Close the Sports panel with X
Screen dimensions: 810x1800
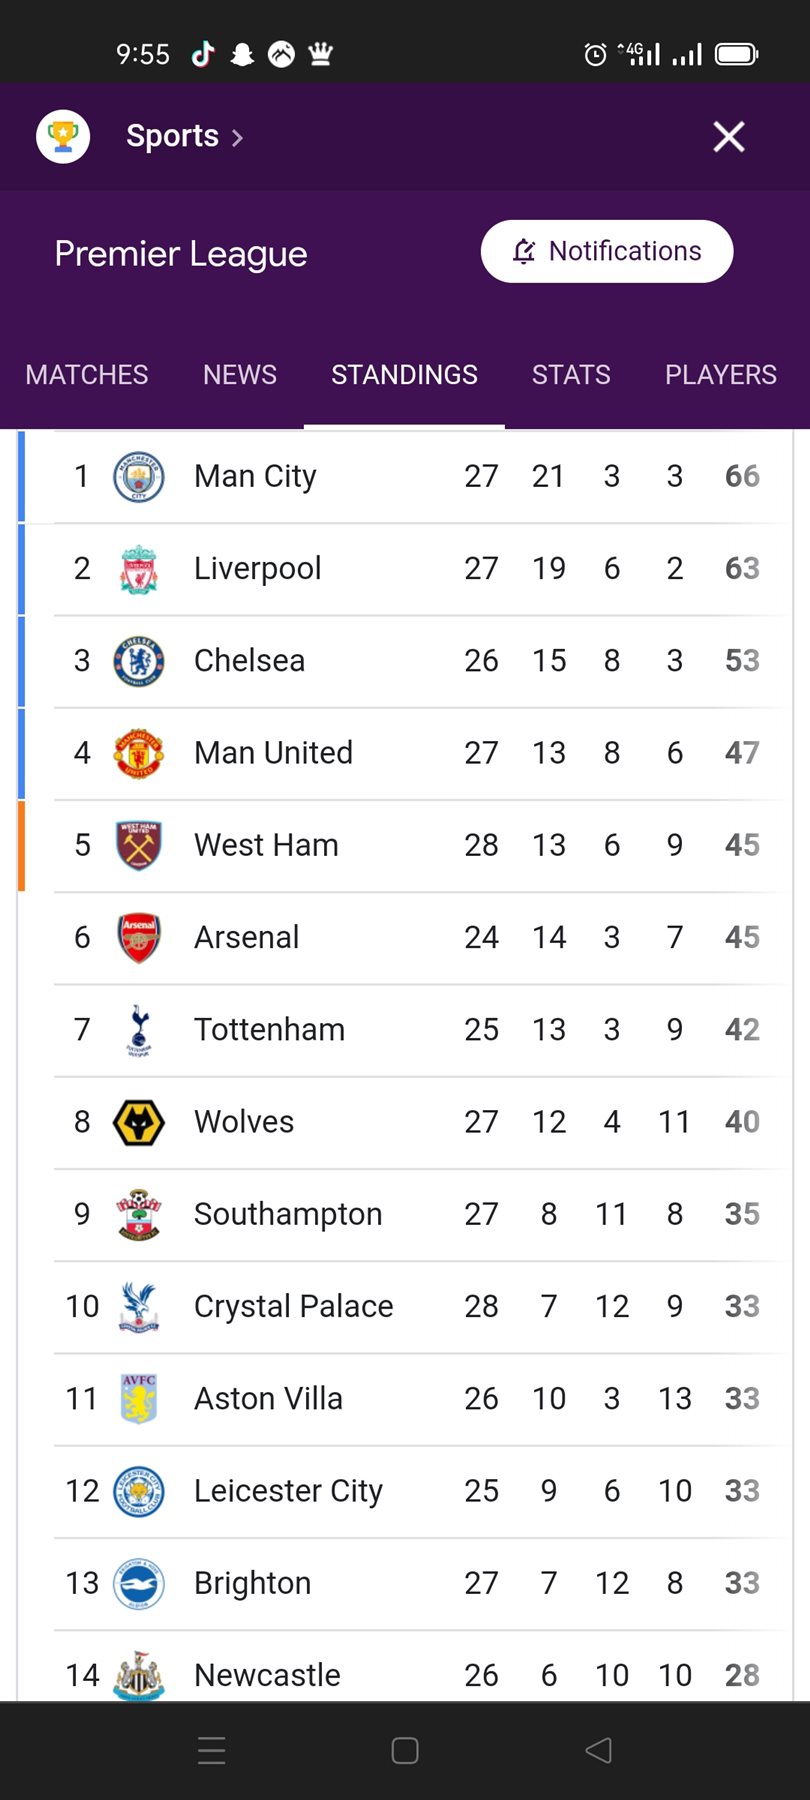tap(729, 137)
